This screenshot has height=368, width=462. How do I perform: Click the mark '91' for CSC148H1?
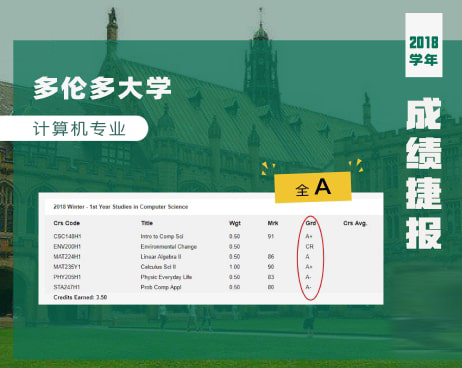[271, 236]
